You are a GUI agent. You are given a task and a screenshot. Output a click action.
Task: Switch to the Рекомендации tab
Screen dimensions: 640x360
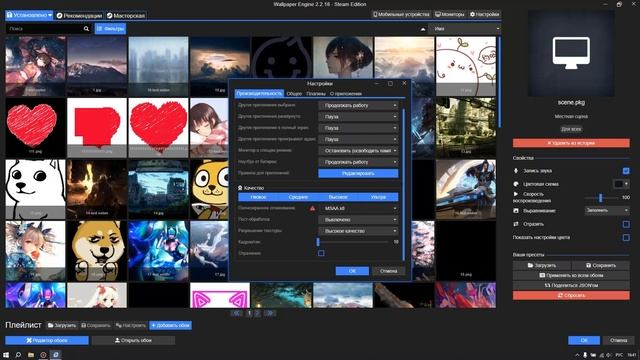[x=79, y=16]
